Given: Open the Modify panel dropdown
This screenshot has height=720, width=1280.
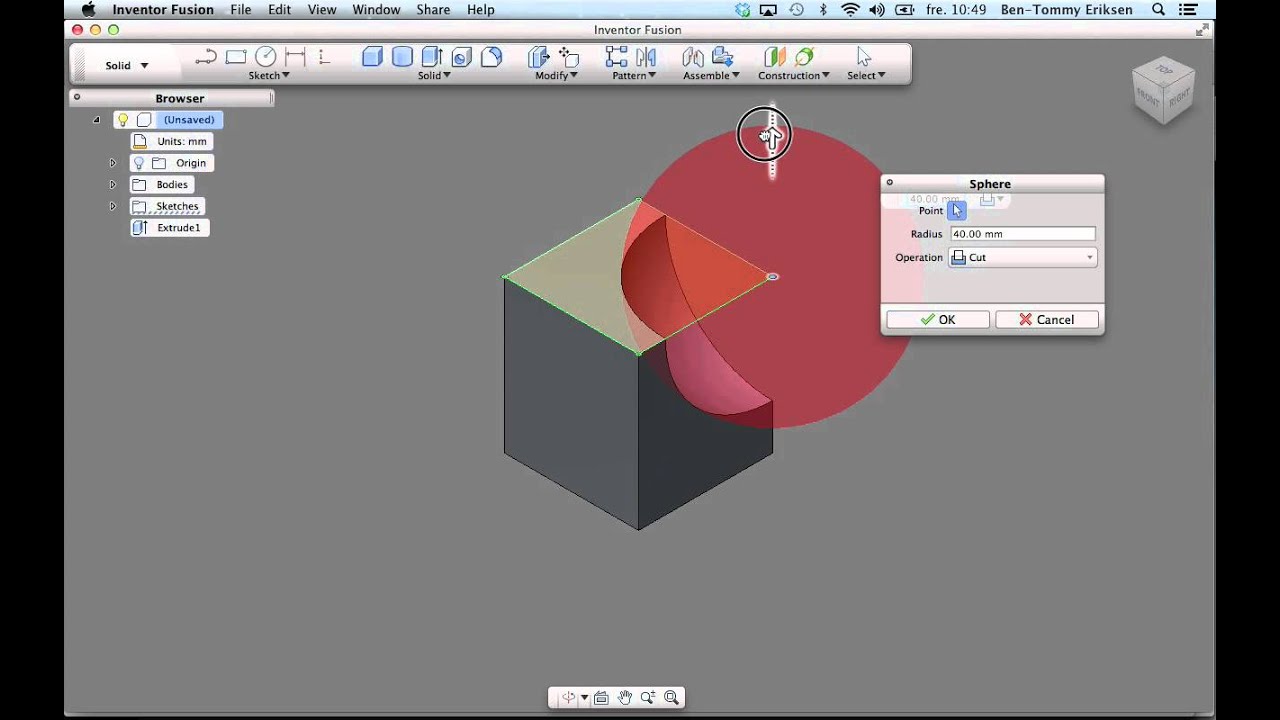Looking at the screenshot, I should 555,76.
